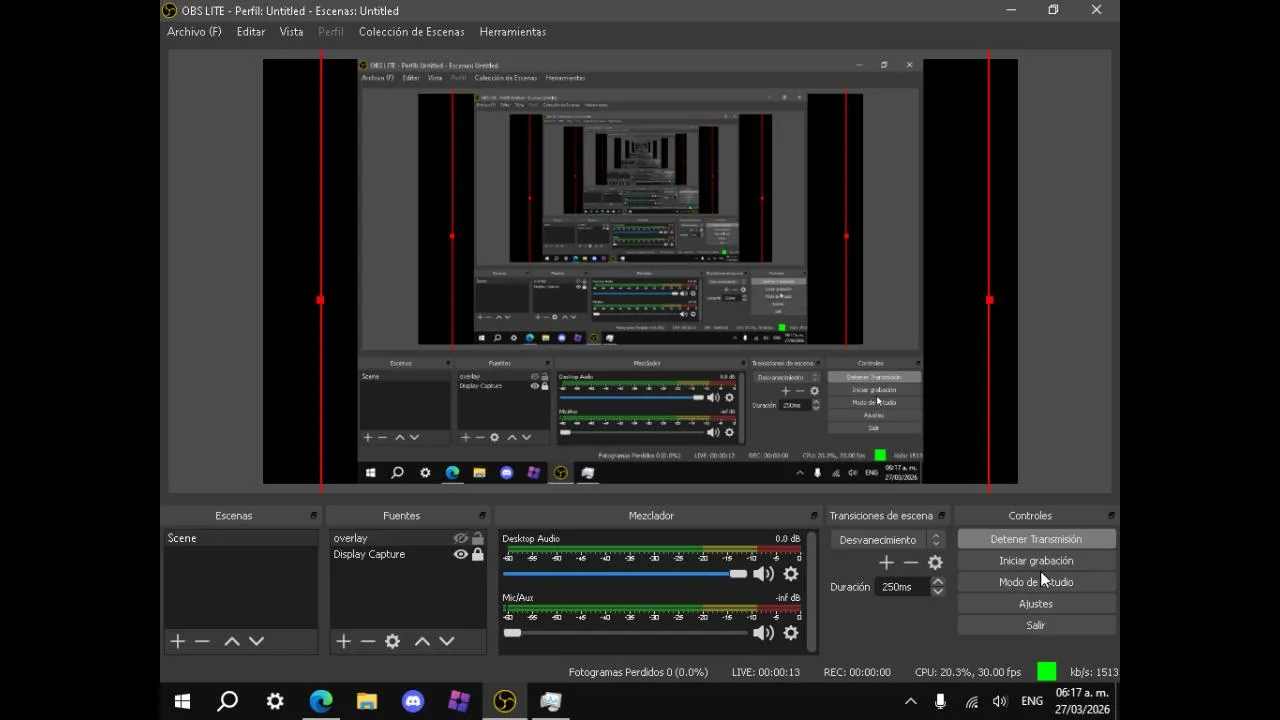Open Ajustes settings button
1280x720 pixels.
[1036, 604]
